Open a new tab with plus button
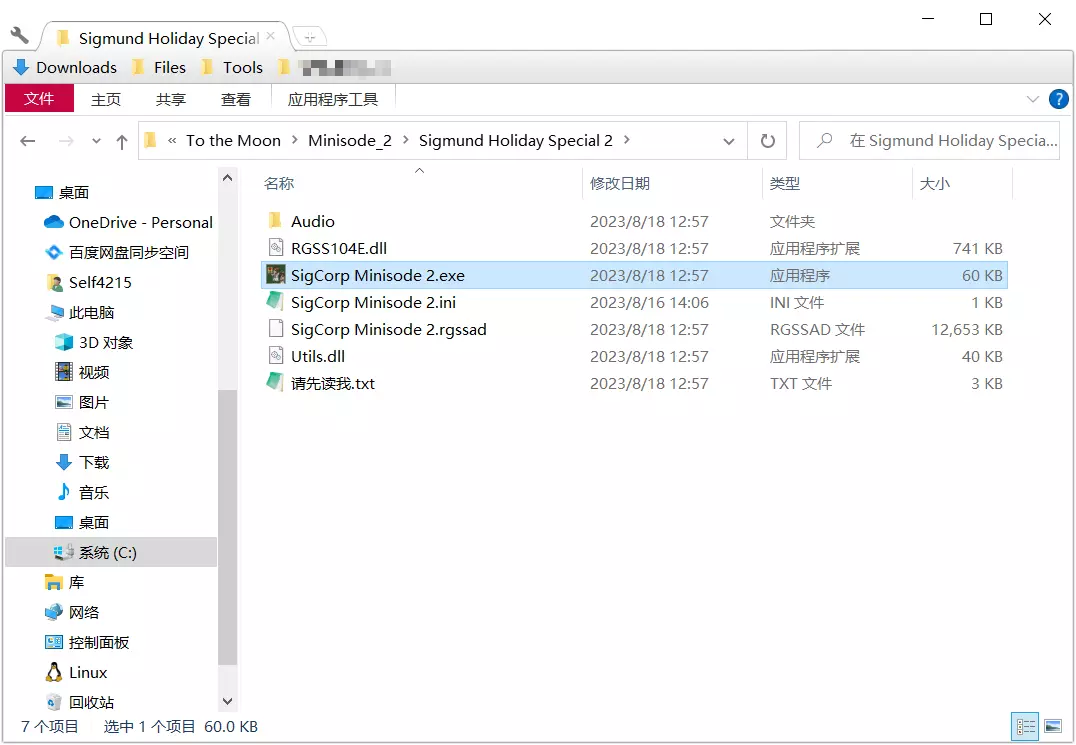Image resolution: width=1076 pixels, height=745 pixels. click(309, 36)
